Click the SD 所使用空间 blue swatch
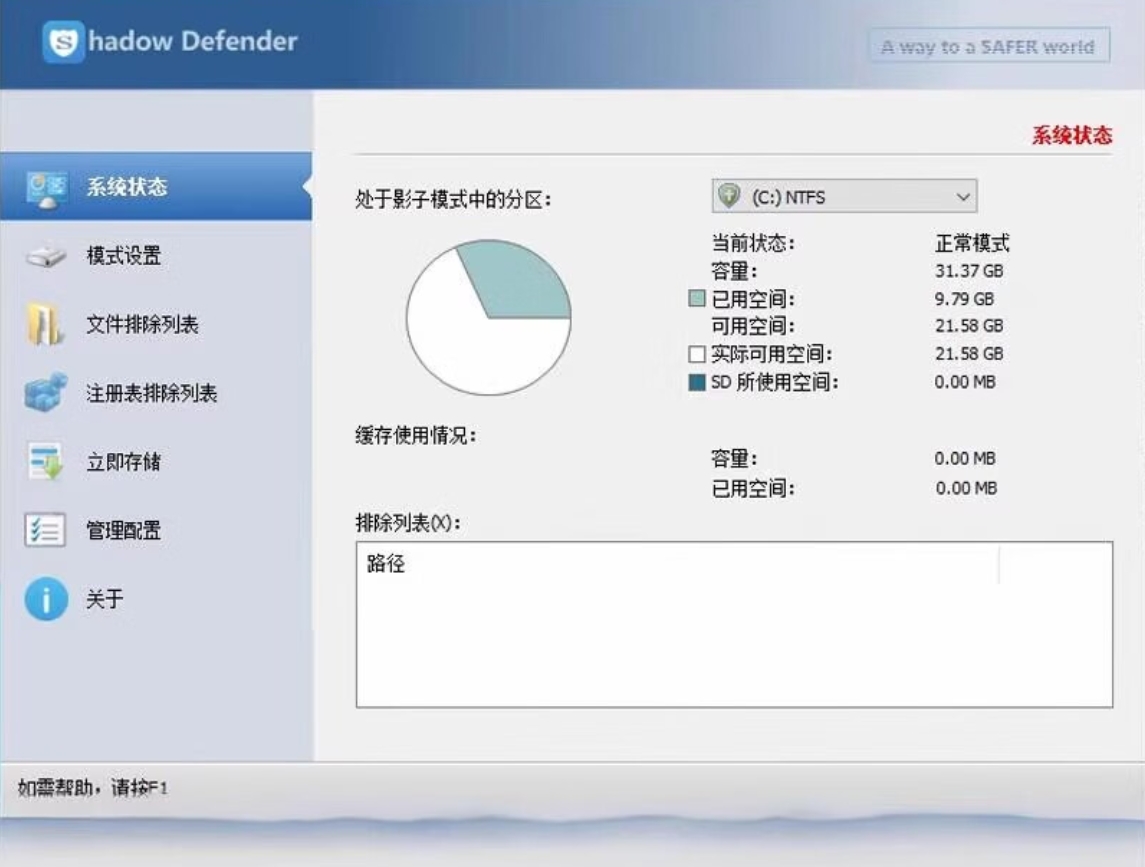 [x=697, y=382]
